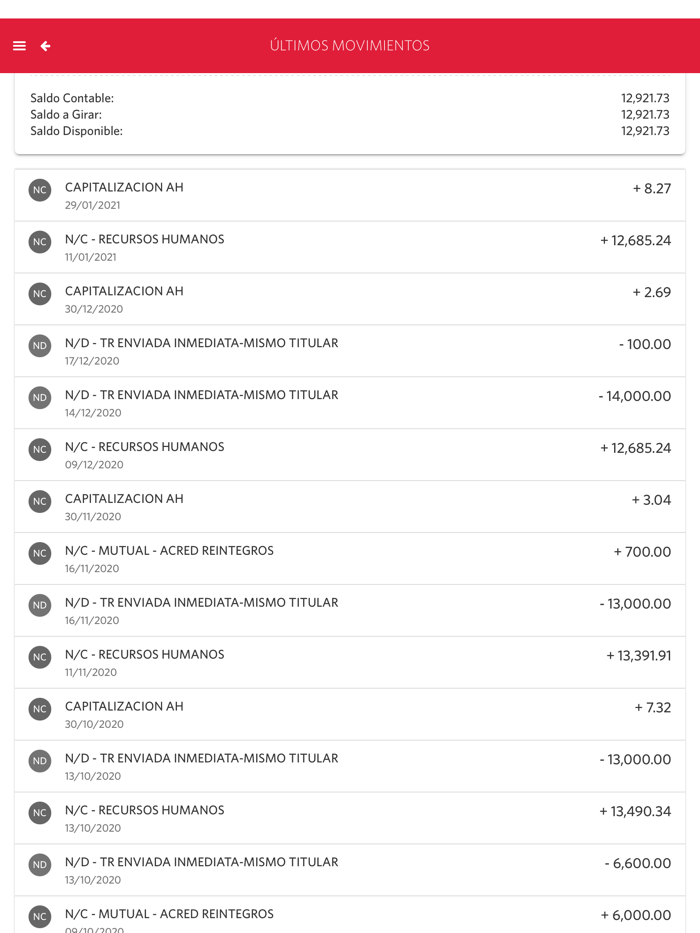Open the navigation hamburger menu
Viewport: 700px width, 933px height.
[18, 46]
